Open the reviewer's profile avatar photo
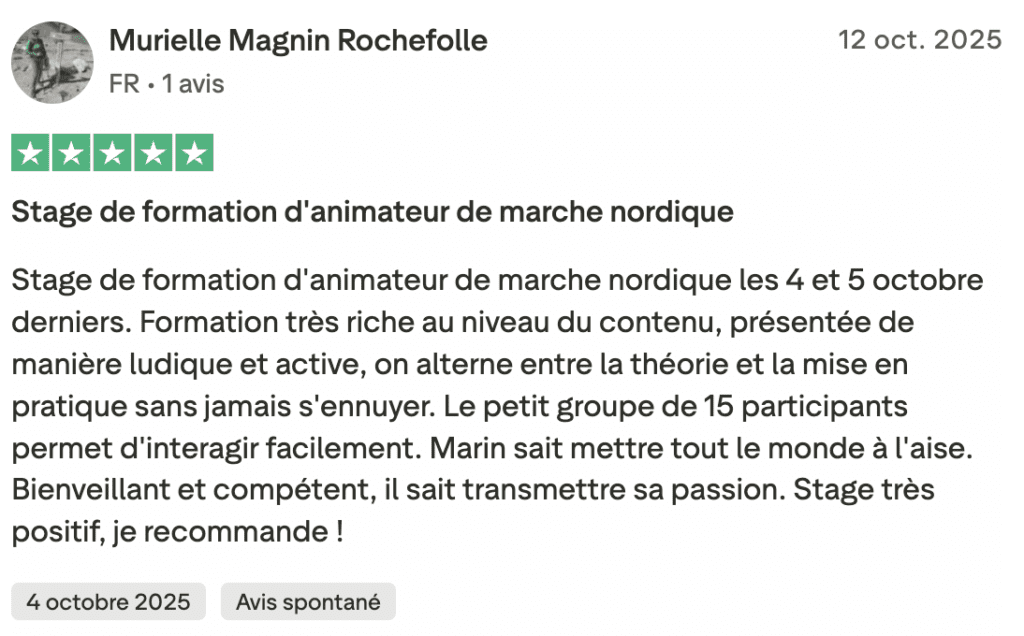The height and width of the screenshot is (636, 1024). (x=52, y=62)
